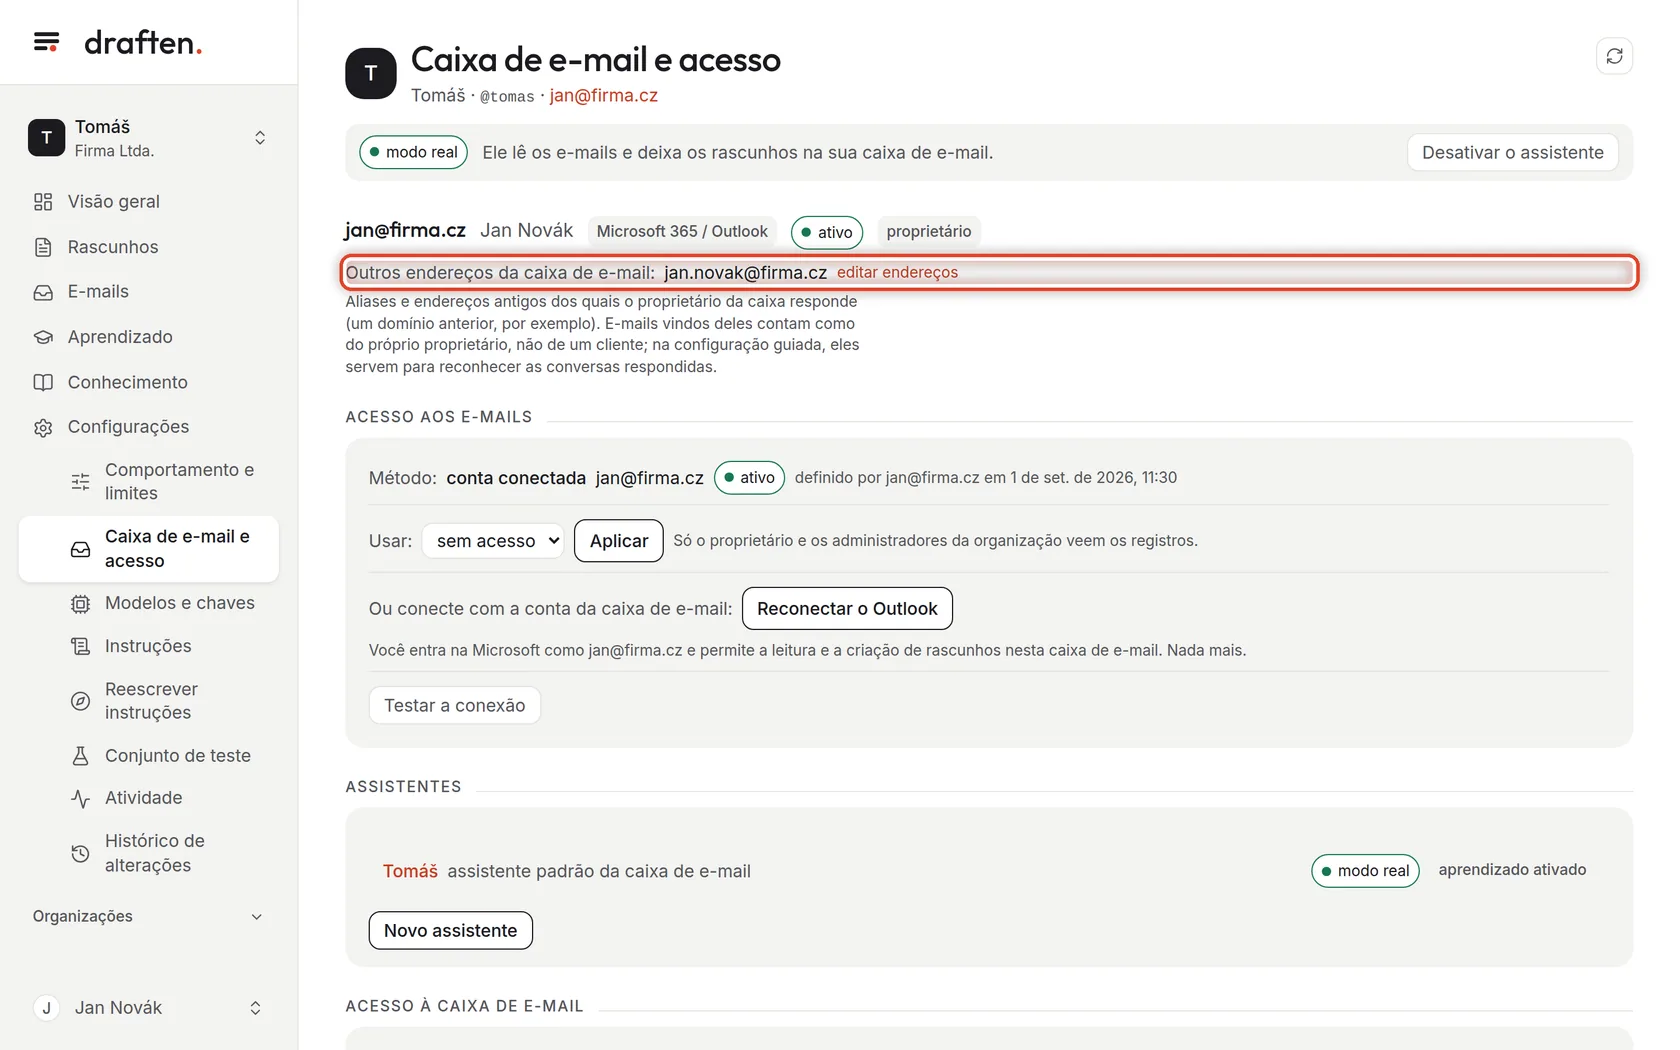Click the Aplicar button
The image size is (1680, 1050).
[x=619, y=541]
